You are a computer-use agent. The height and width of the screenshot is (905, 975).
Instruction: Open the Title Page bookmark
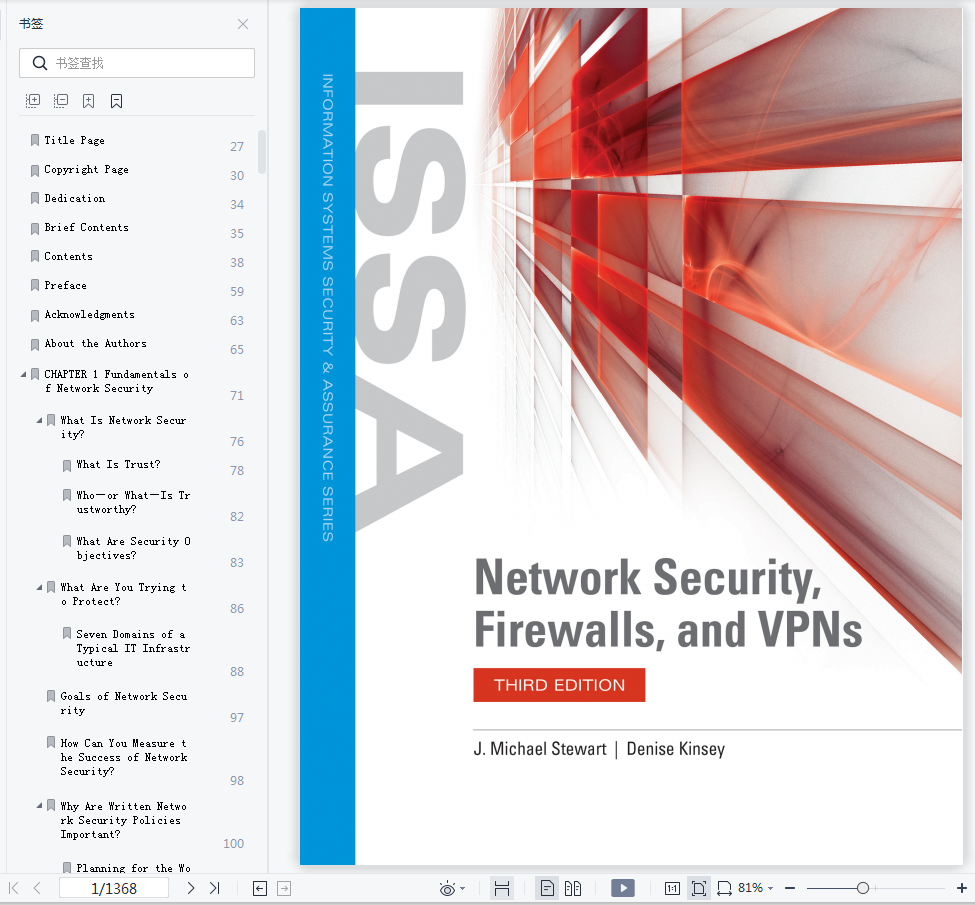click(x=74, y=141)
